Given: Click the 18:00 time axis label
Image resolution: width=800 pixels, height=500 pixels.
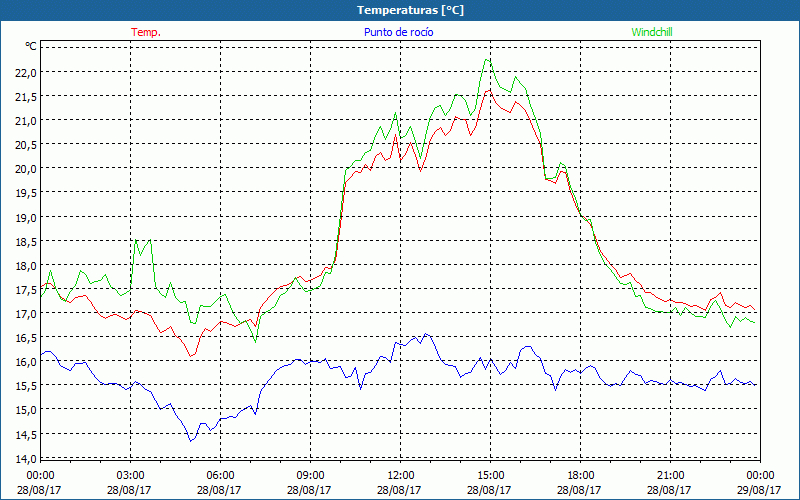Looking at the screenshot, I should [581, 476].
